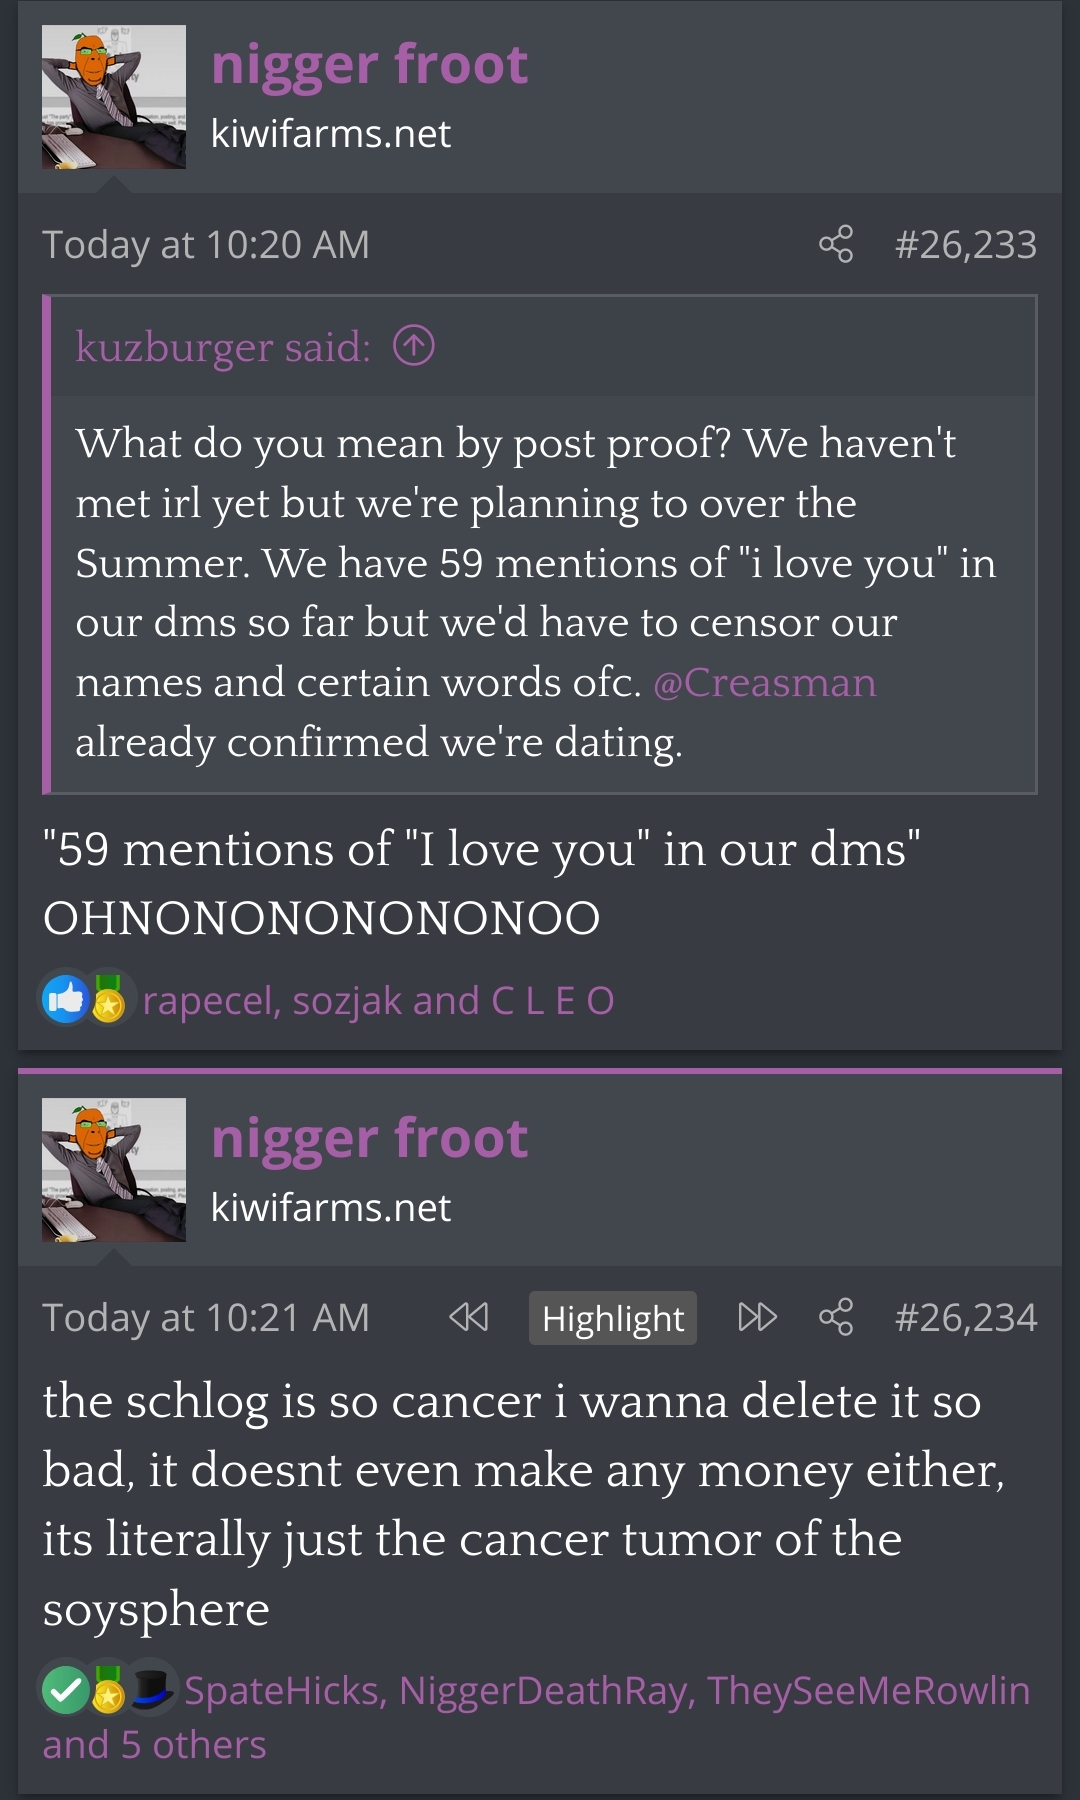The width and height of the screenshot is (1080, 1800).
Task: Open the @Creasman mention link
Action: tap(764, 682)
